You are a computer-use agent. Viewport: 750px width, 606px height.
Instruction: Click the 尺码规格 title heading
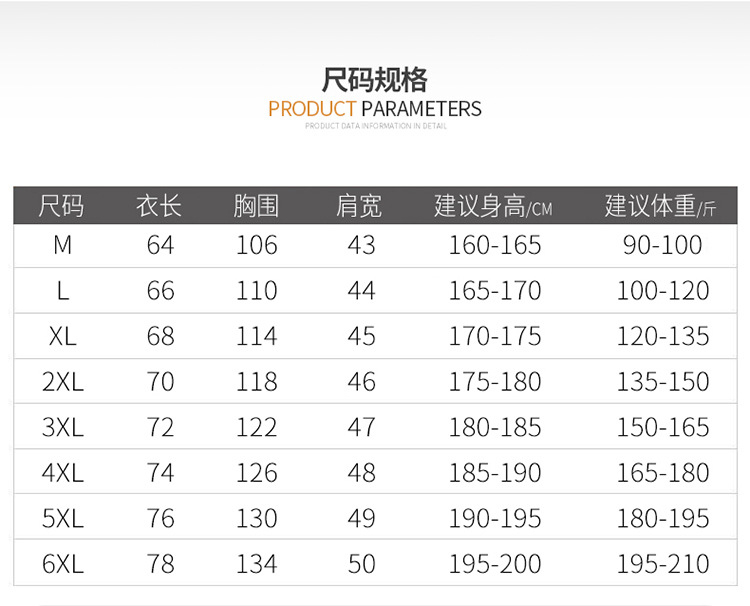pyautogui.click(x=375, y=79)
